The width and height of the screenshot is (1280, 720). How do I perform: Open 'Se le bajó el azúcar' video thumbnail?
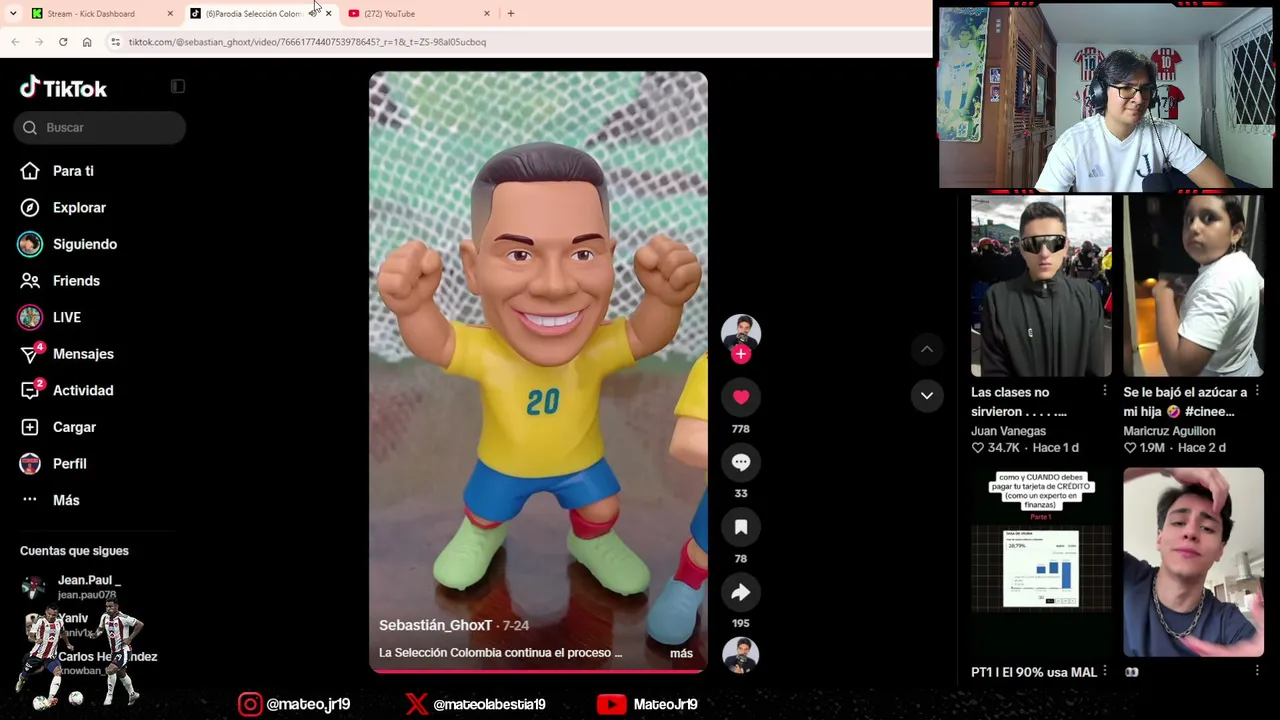(1193, 286)
